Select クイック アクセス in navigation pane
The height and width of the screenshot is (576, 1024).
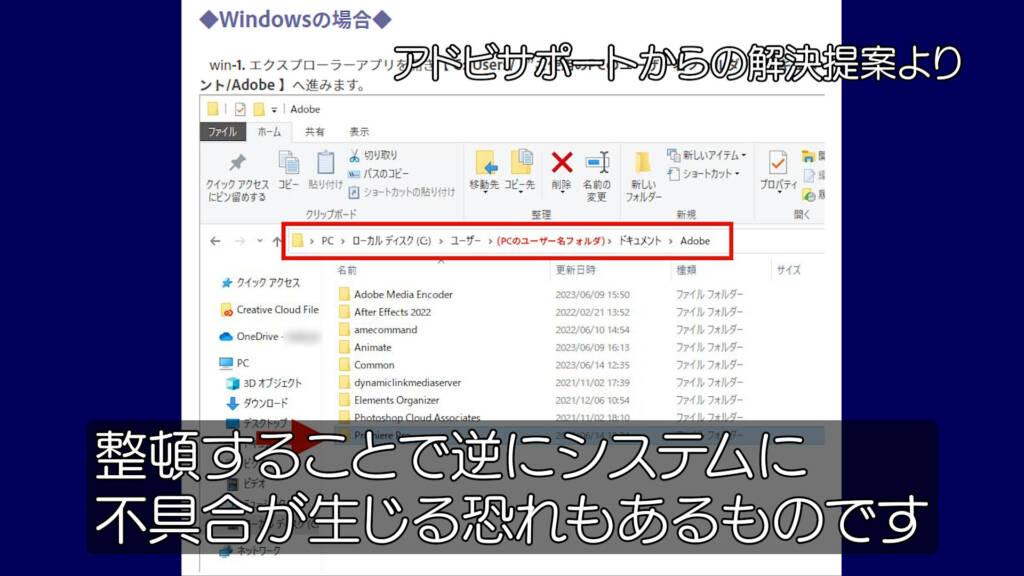point(261,283)
